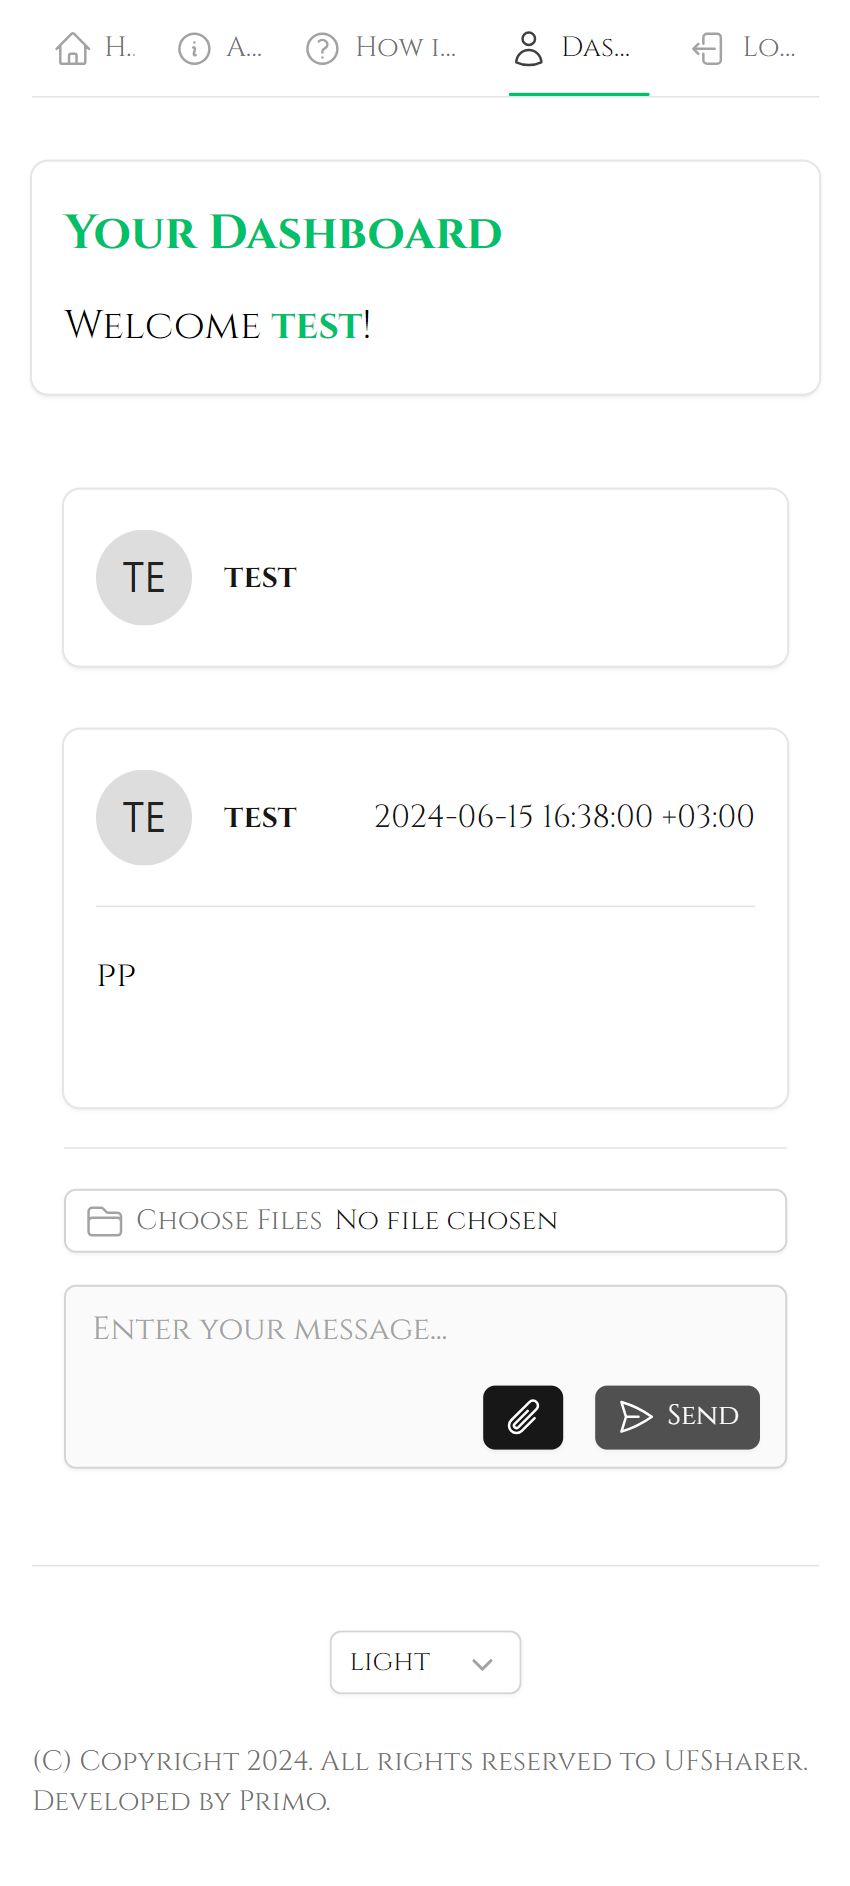
Task: Click the TE avatar in user card
Action: coord(144,578)
